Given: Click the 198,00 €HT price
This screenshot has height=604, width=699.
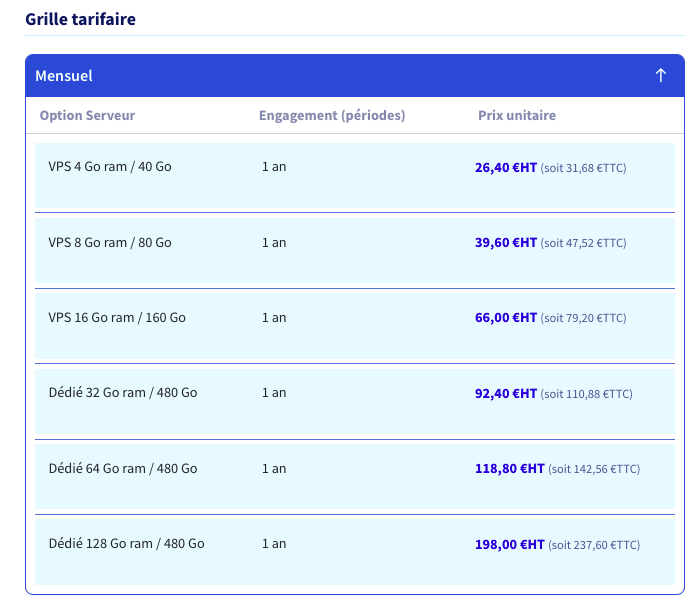Looking at the screenshot, I should coord(510,544).
